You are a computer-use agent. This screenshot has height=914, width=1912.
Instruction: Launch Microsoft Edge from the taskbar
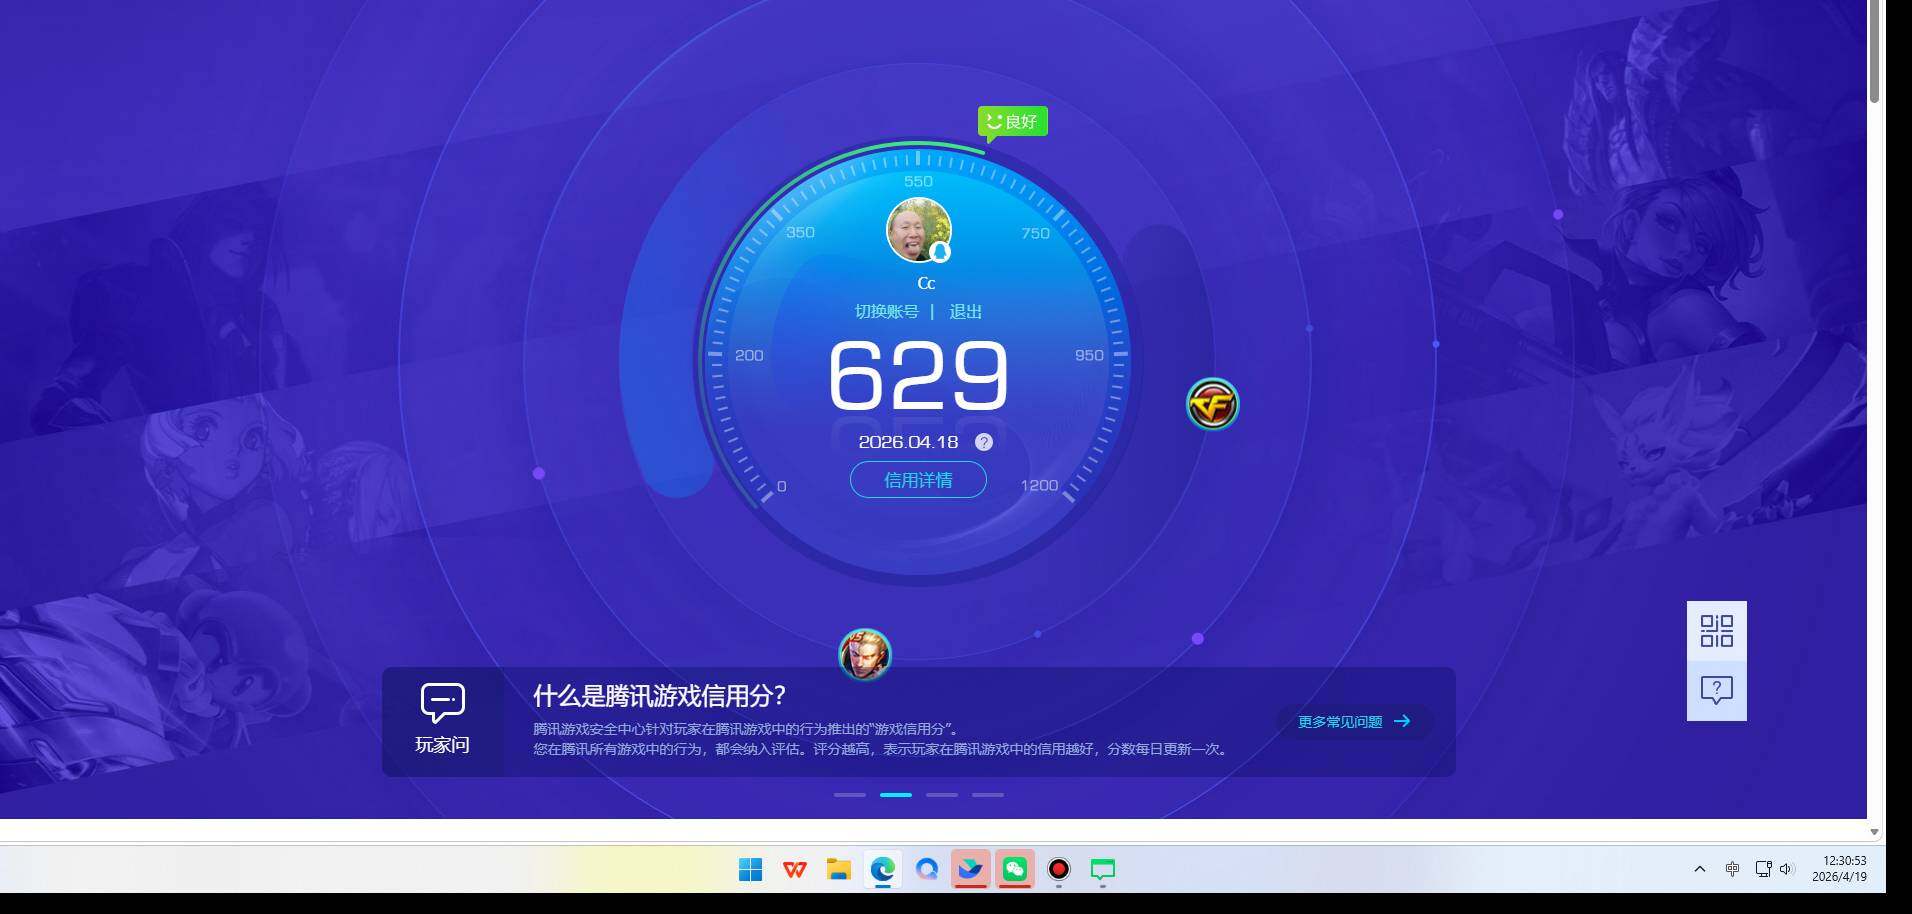[881, 869]
